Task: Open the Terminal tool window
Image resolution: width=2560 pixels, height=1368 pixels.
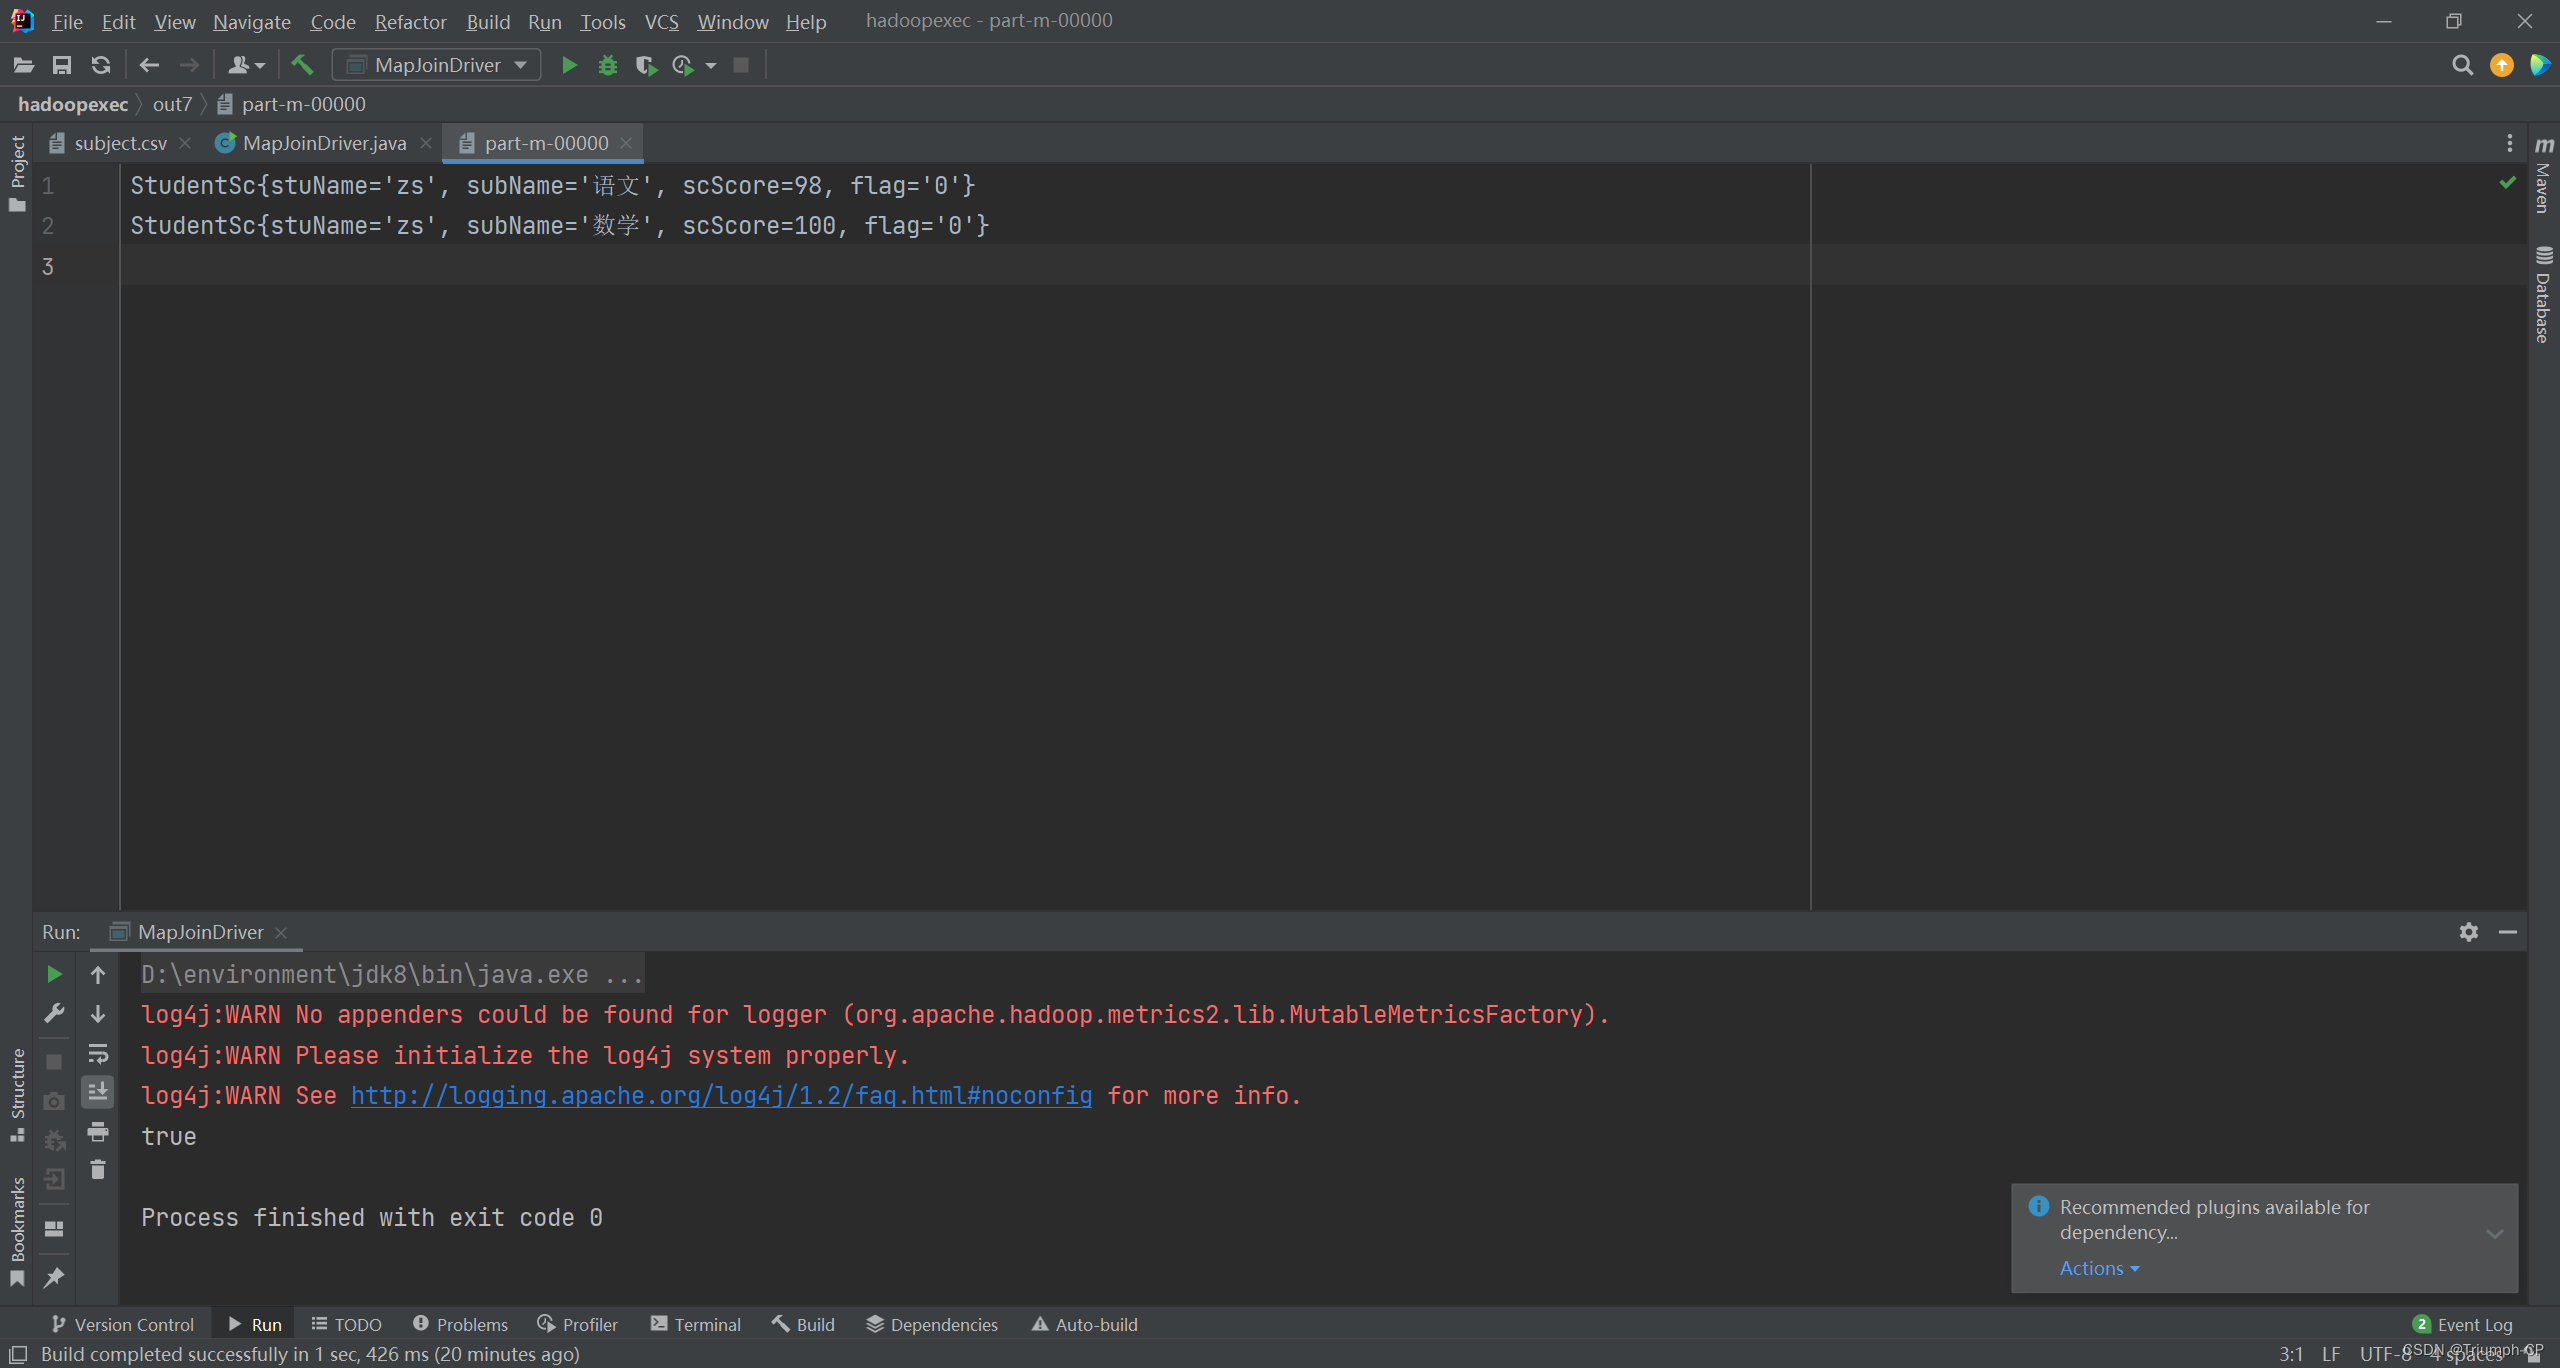Action: click(x=696, y=1324)
